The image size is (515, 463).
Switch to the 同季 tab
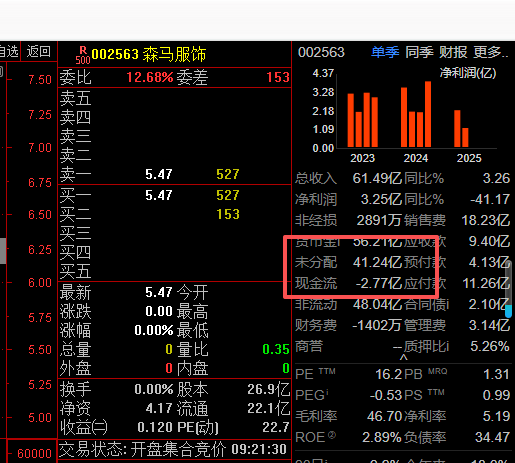[x=419, y=52]
